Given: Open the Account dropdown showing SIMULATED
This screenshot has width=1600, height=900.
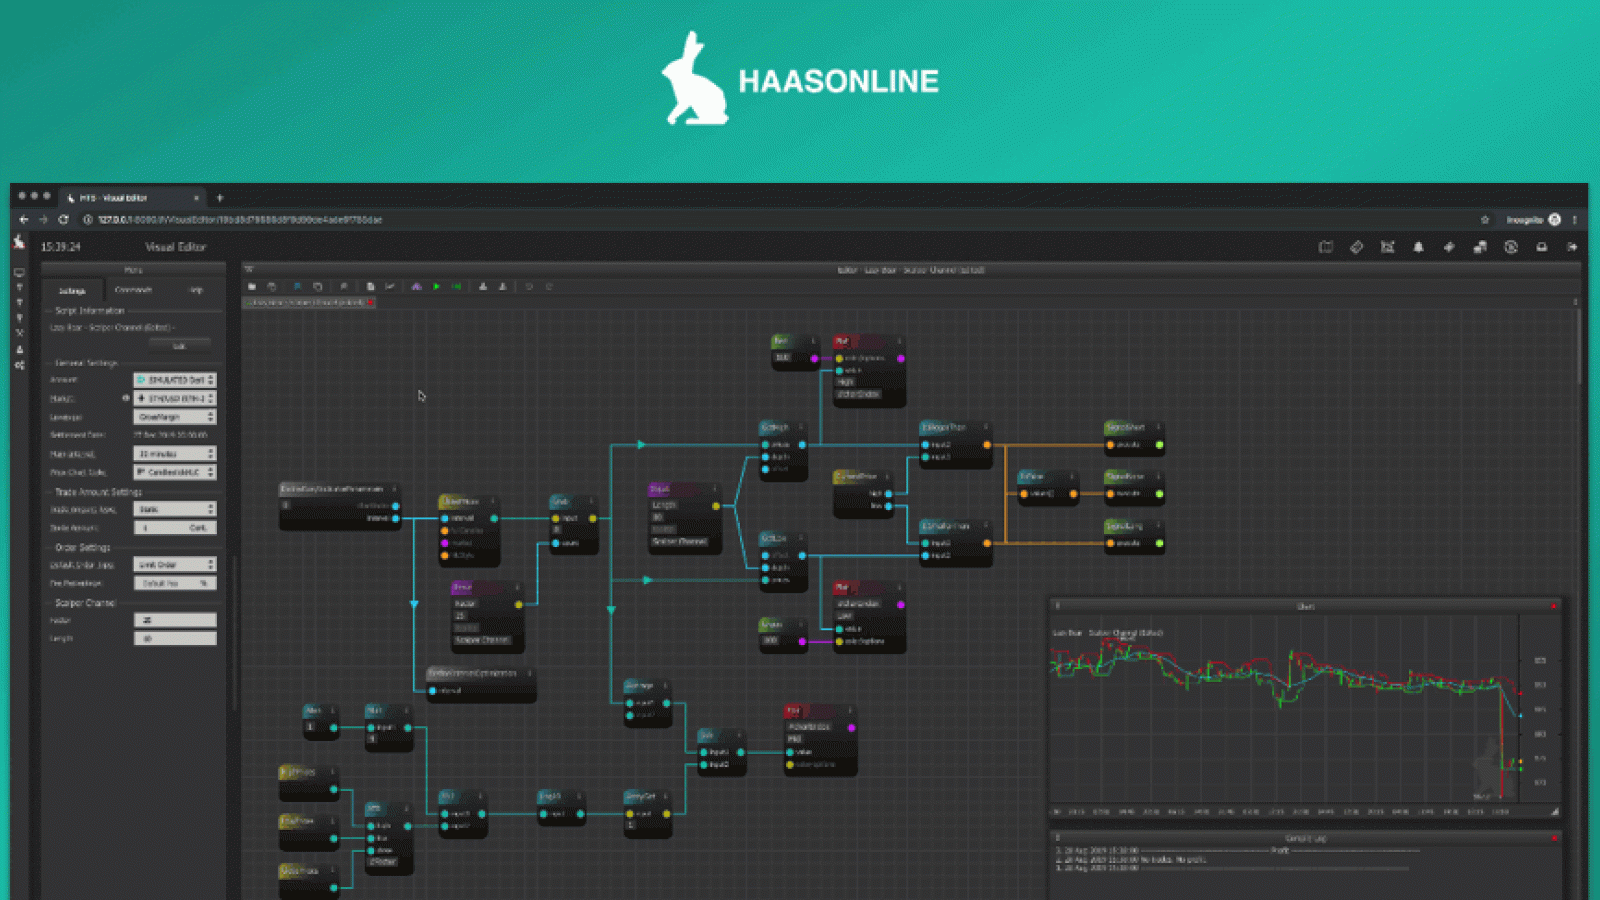Looking at the screenshot, I should pos(175,380).
